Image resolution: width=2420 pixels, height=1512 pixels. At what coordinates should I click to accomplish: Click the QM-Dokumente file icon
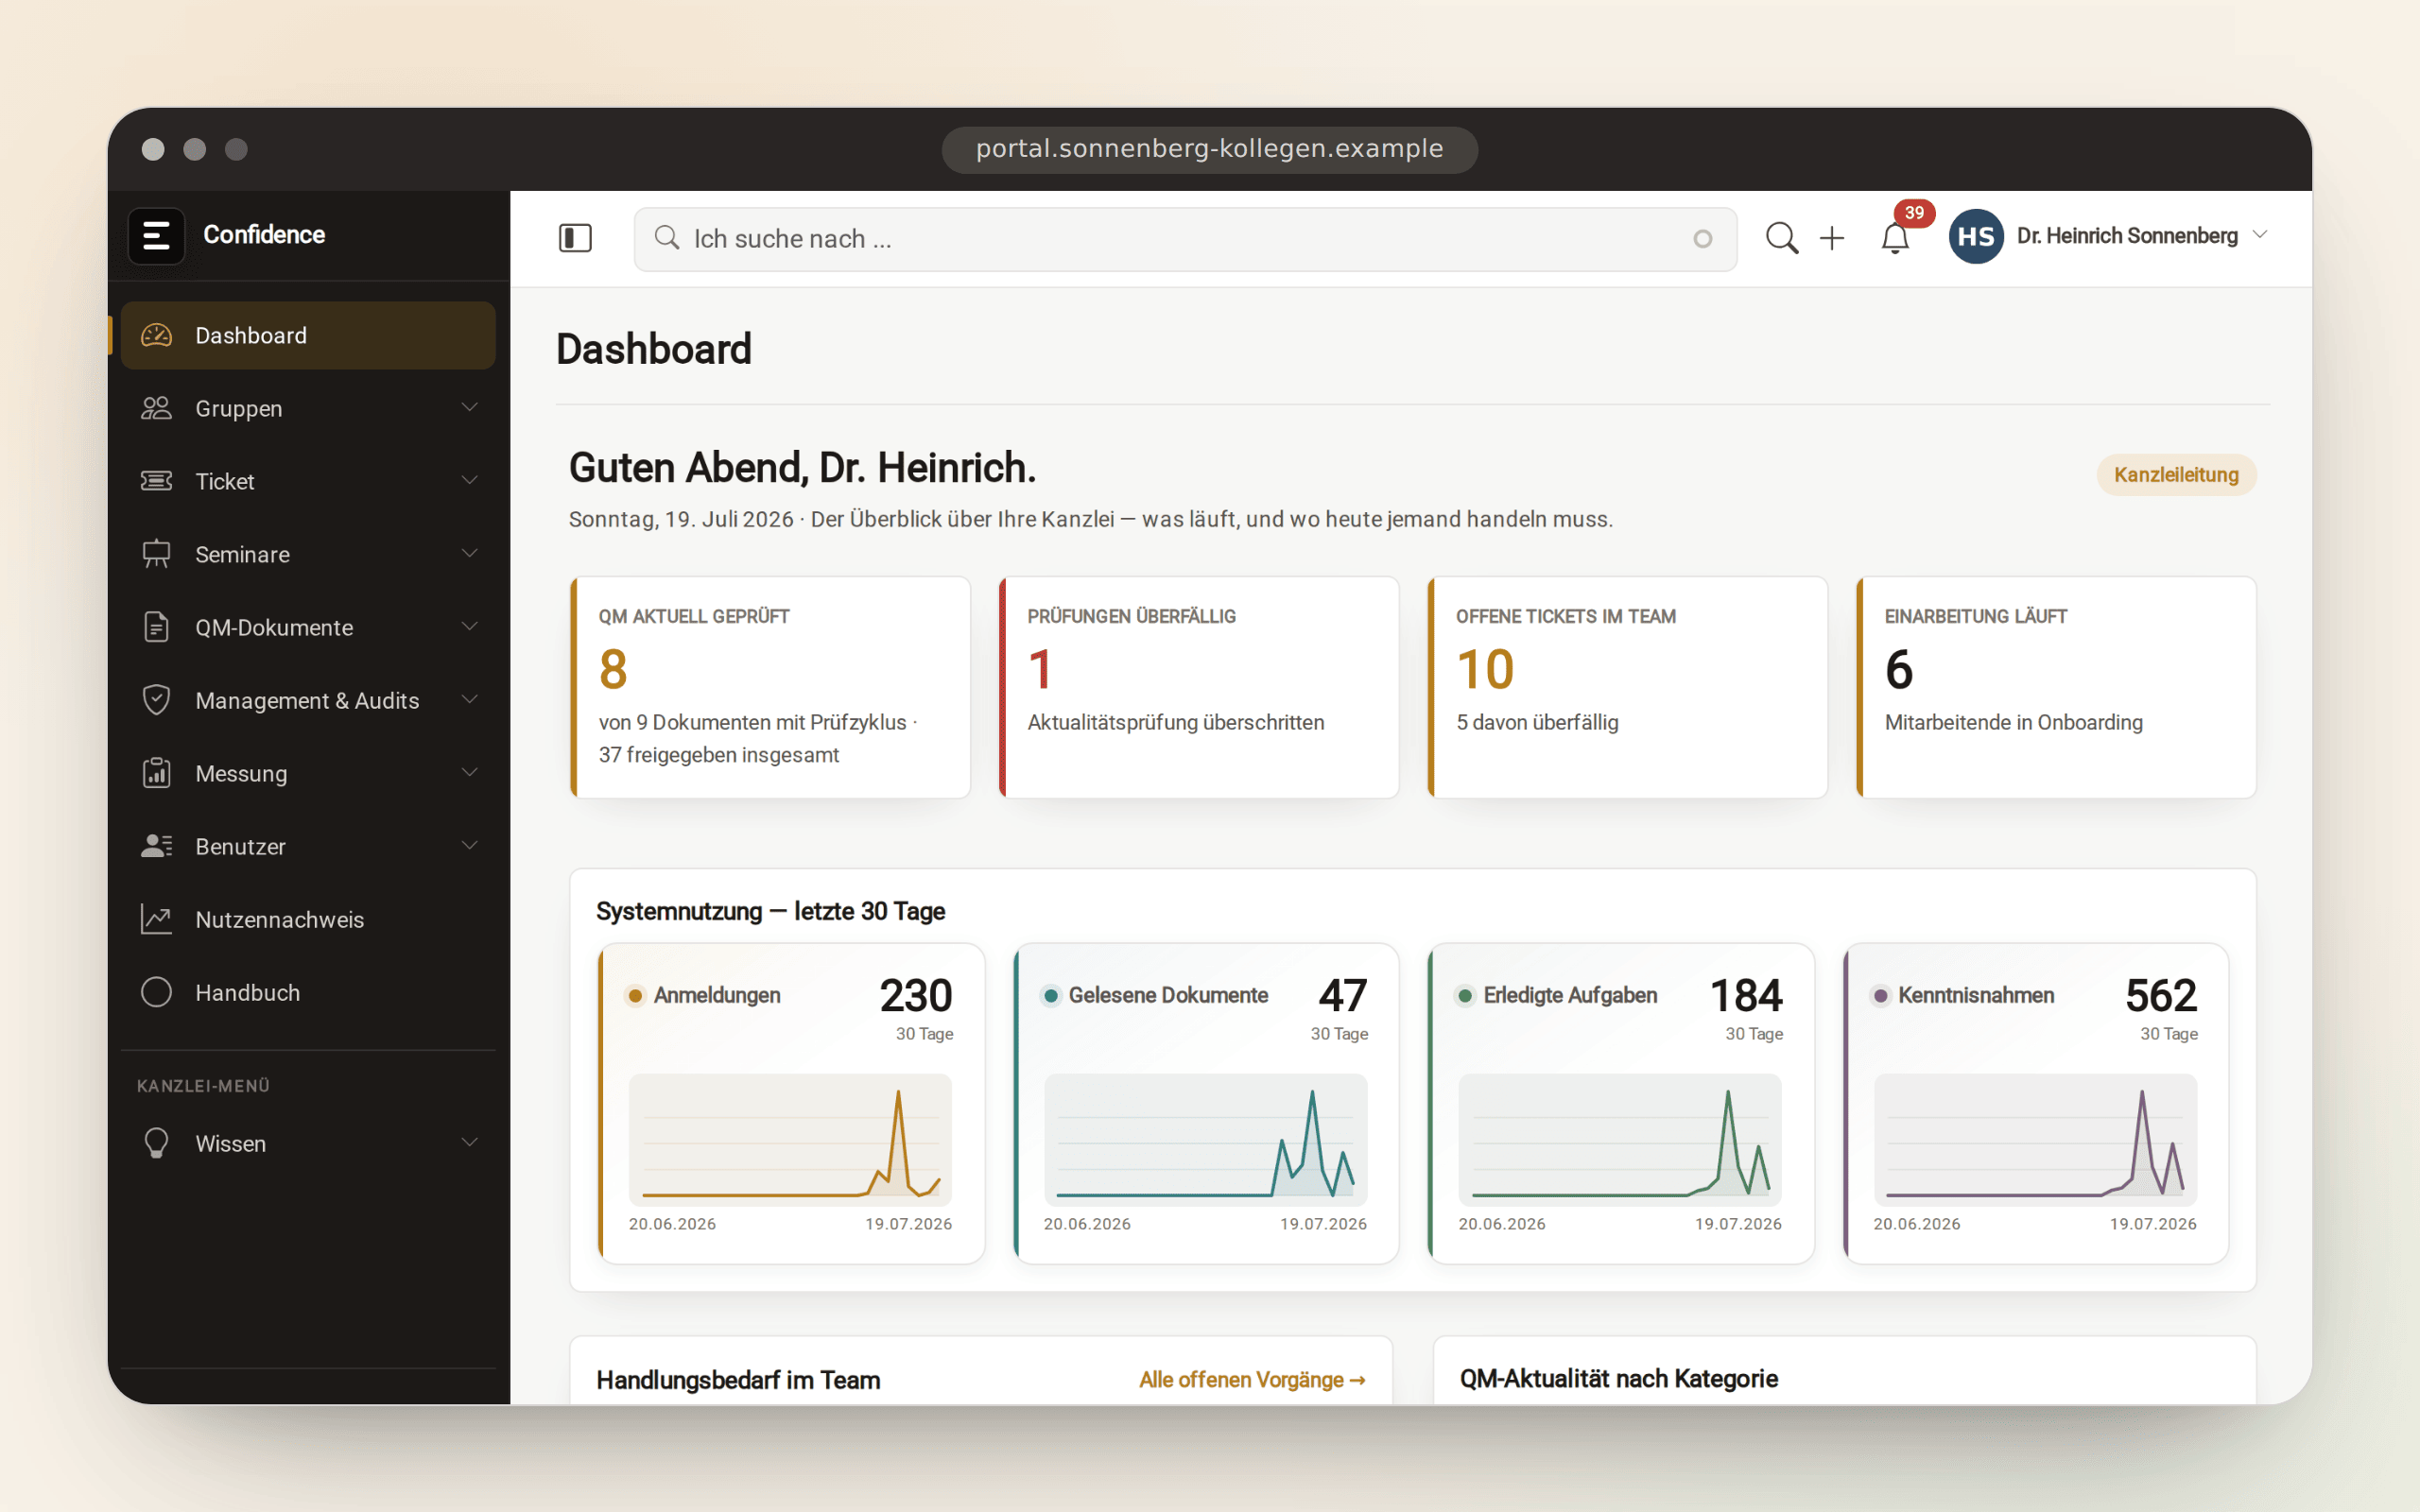(x=157, y=627)
